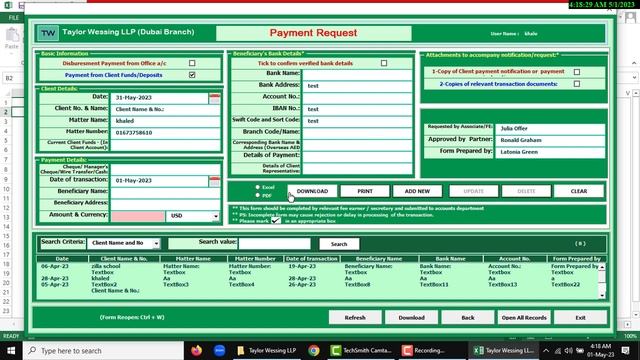
Task: Open the Search Criteria dropdown
Action: (x=156, y=243)
